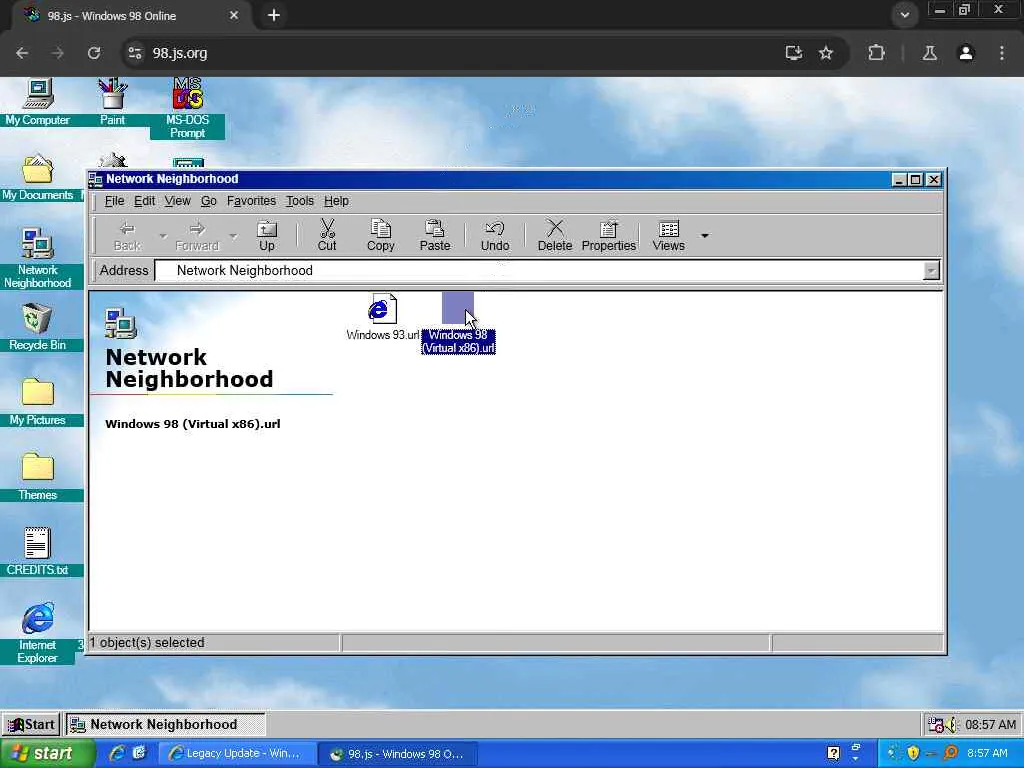Open My Computer desktop icon

point(38,102)
